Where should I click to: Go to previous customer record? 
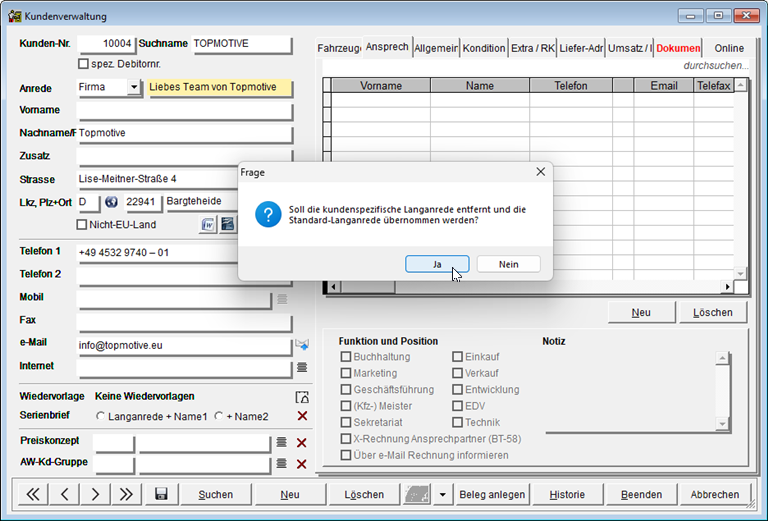click(64, 495)
